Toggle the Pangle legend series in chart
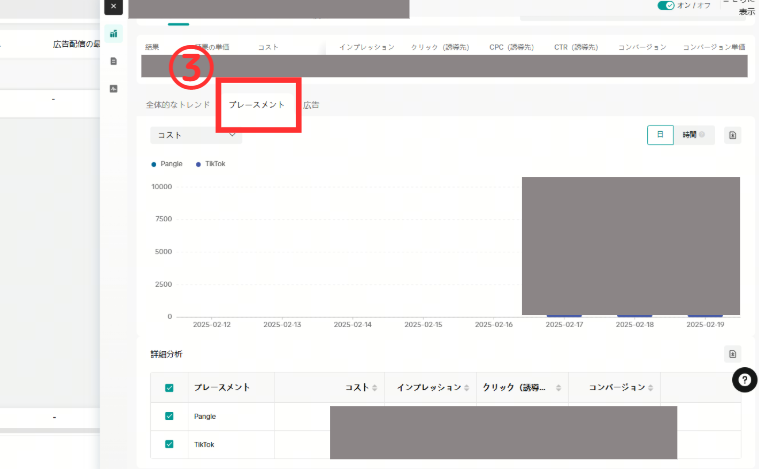The width and height of the screenshot is (759, 469). coord(167,163)
